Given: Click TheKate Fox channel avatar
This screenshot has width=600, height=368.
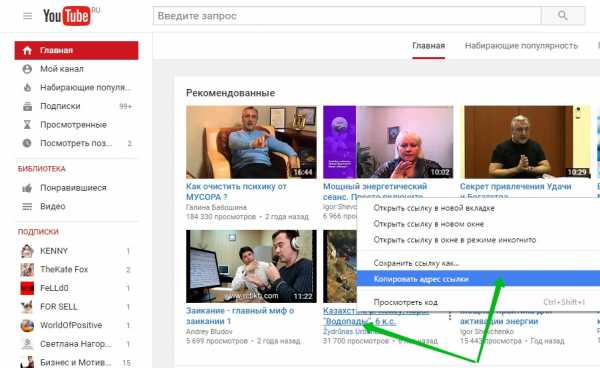Looking at the screenshot, I should (27, 270).
